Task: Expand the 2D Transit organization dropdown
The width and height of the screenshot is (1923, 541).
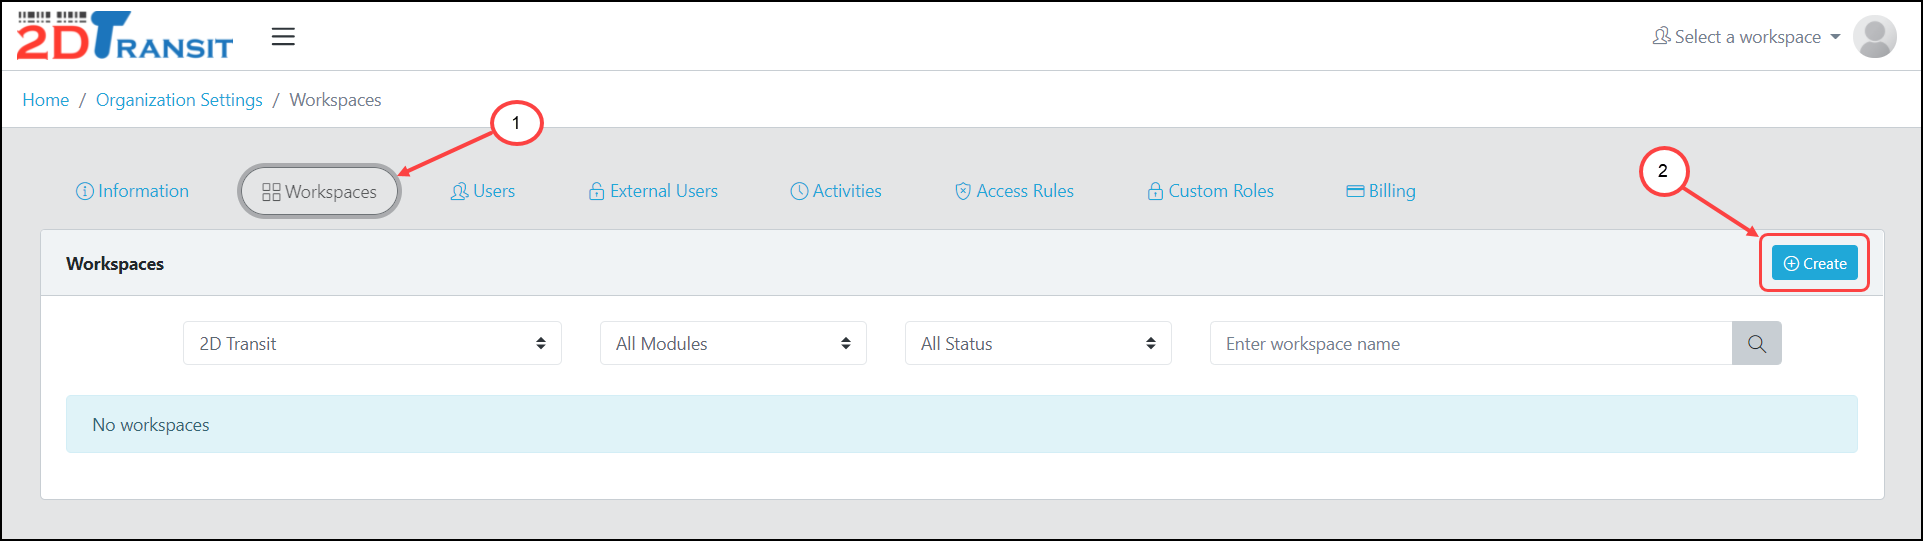Action: click(372, 344)
